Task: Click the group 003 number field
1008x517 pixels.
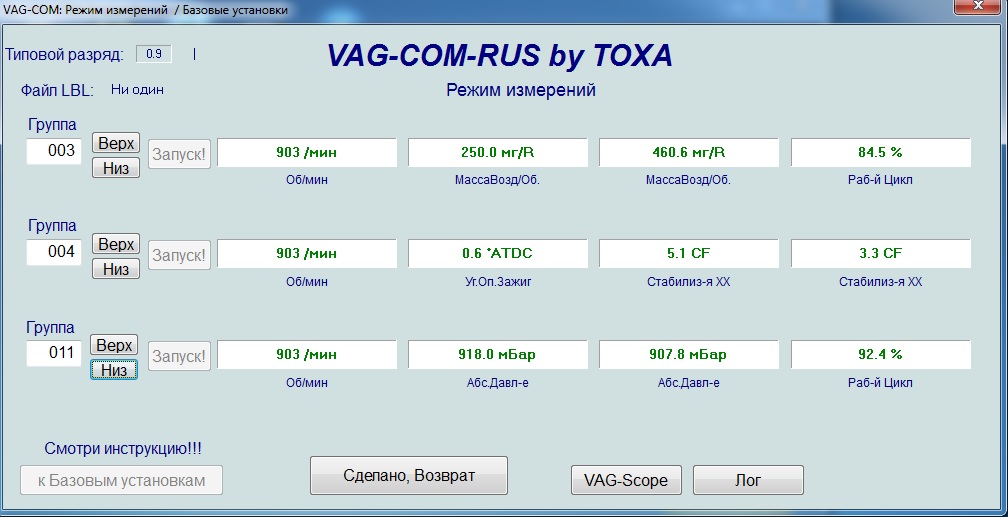Action: point(53,151)
